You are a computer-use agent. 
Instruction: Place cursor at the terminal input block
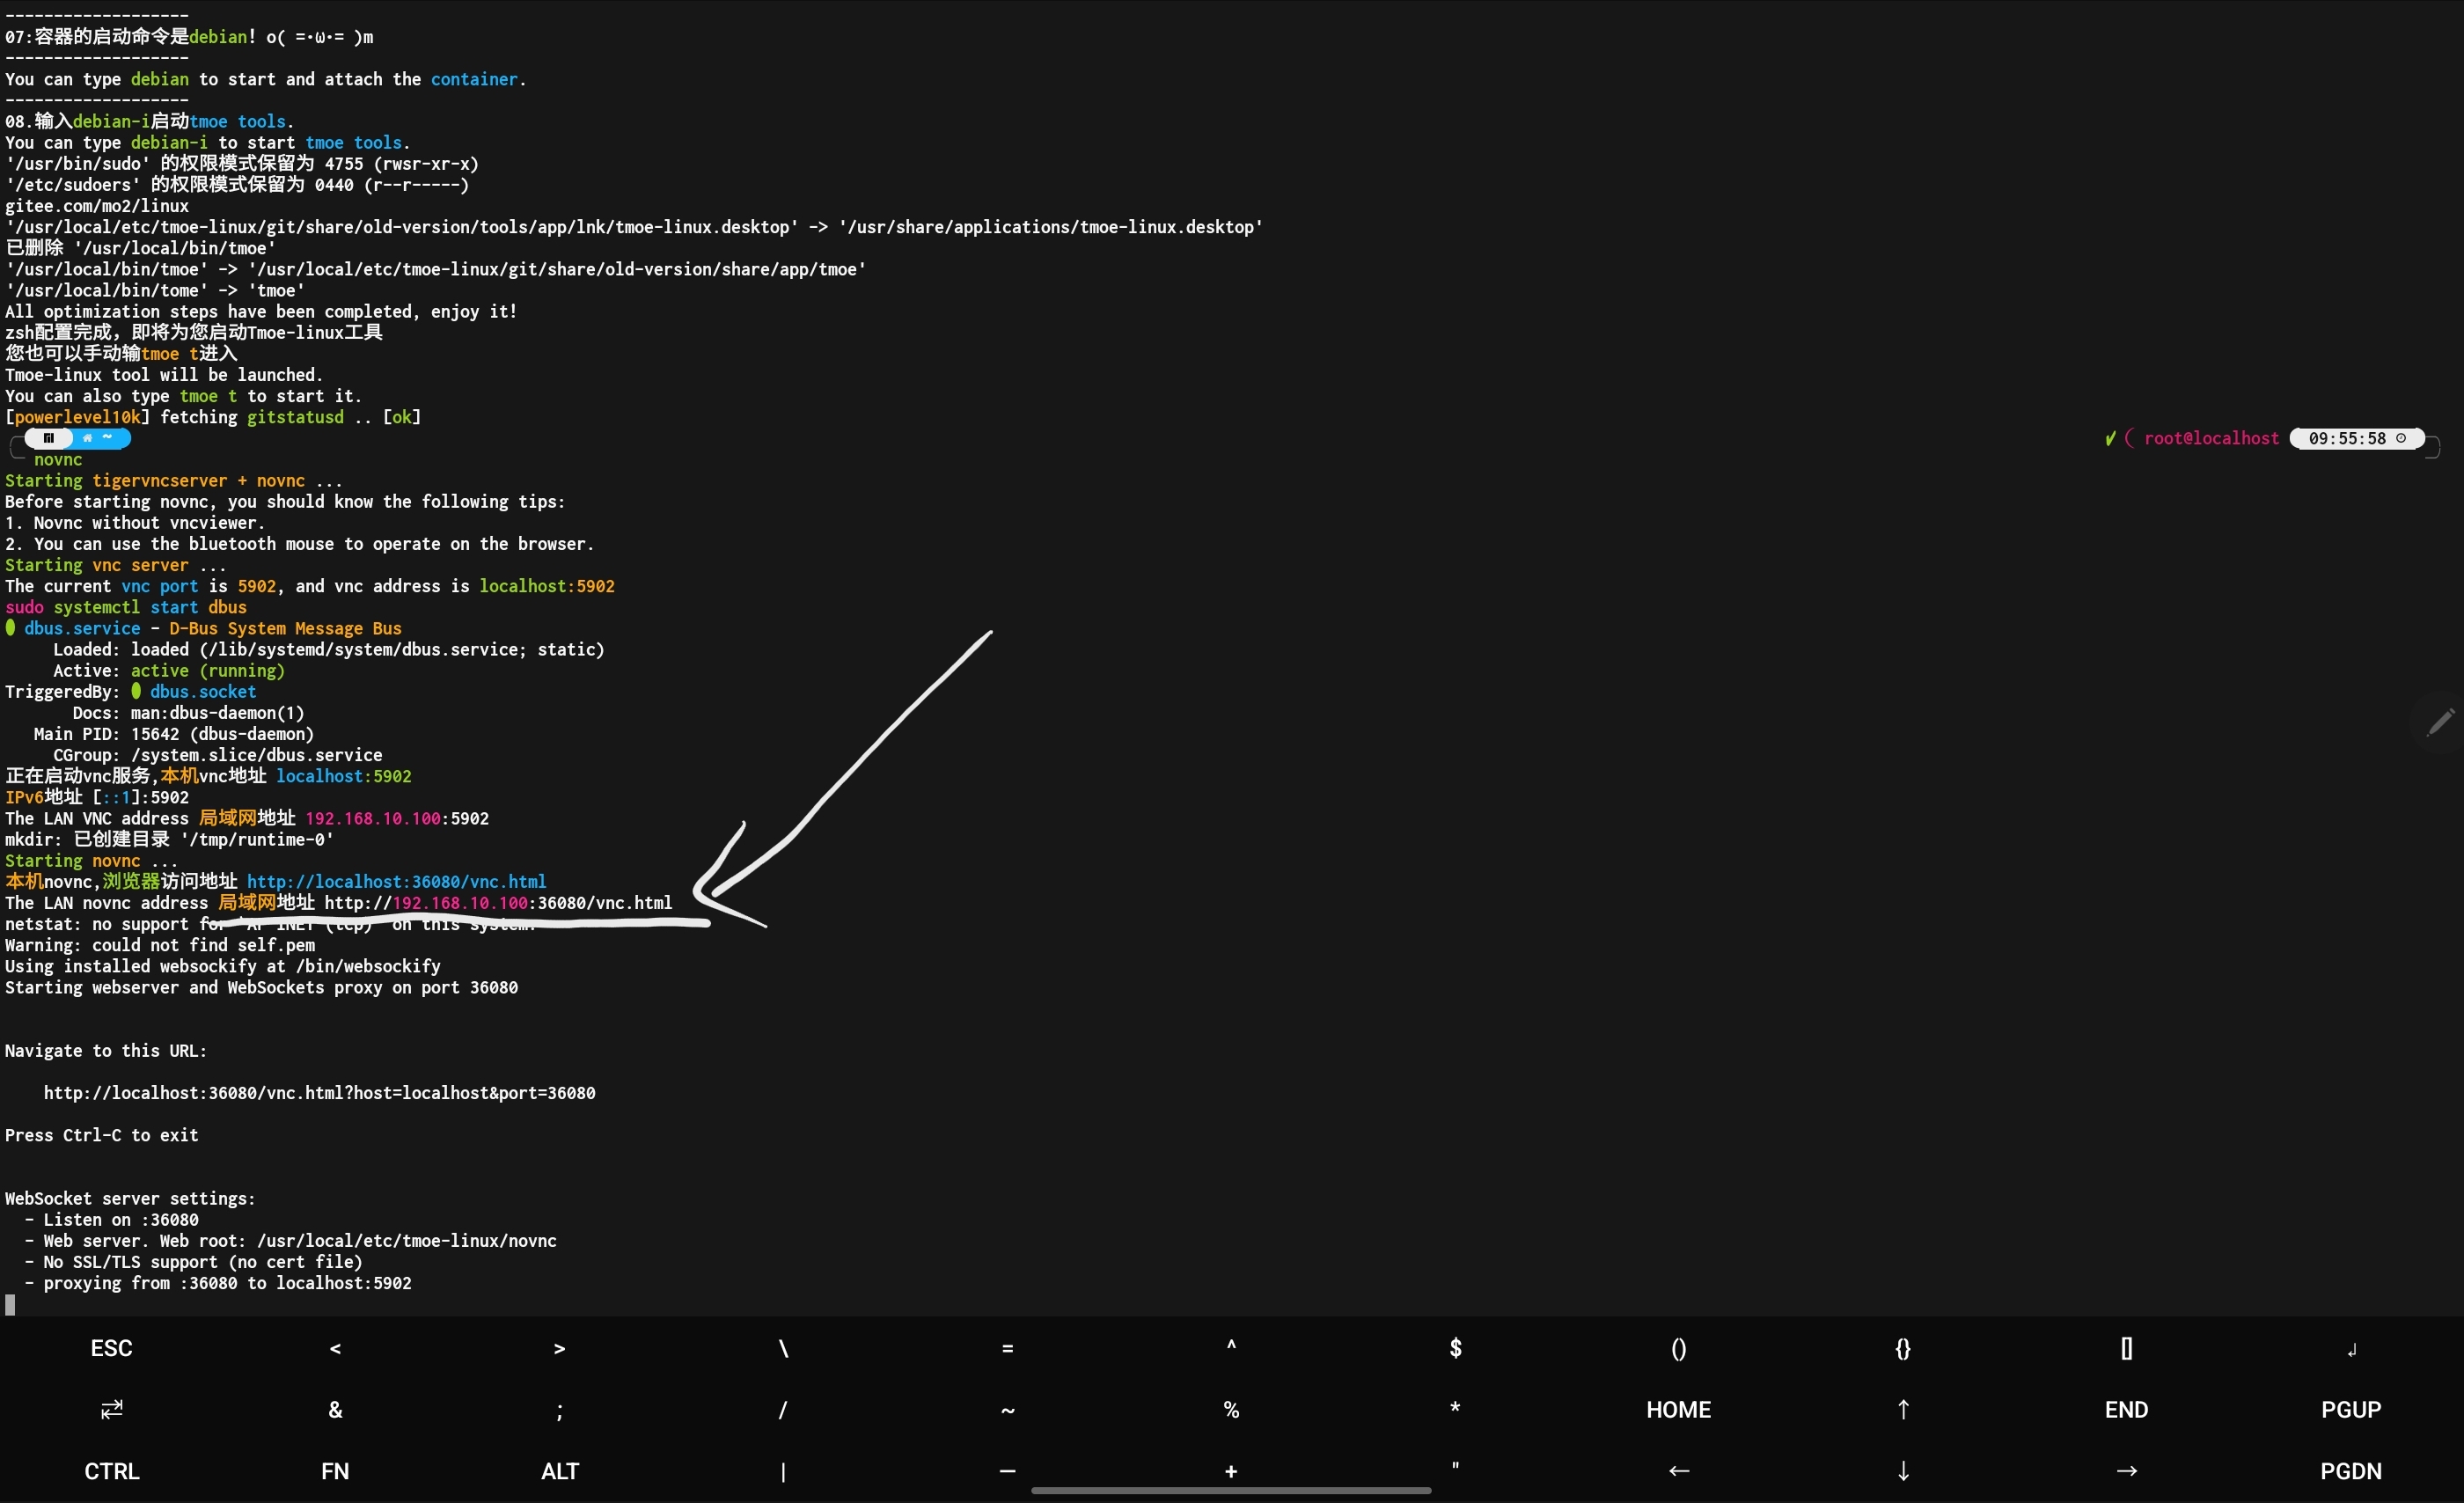point(10,1304)
